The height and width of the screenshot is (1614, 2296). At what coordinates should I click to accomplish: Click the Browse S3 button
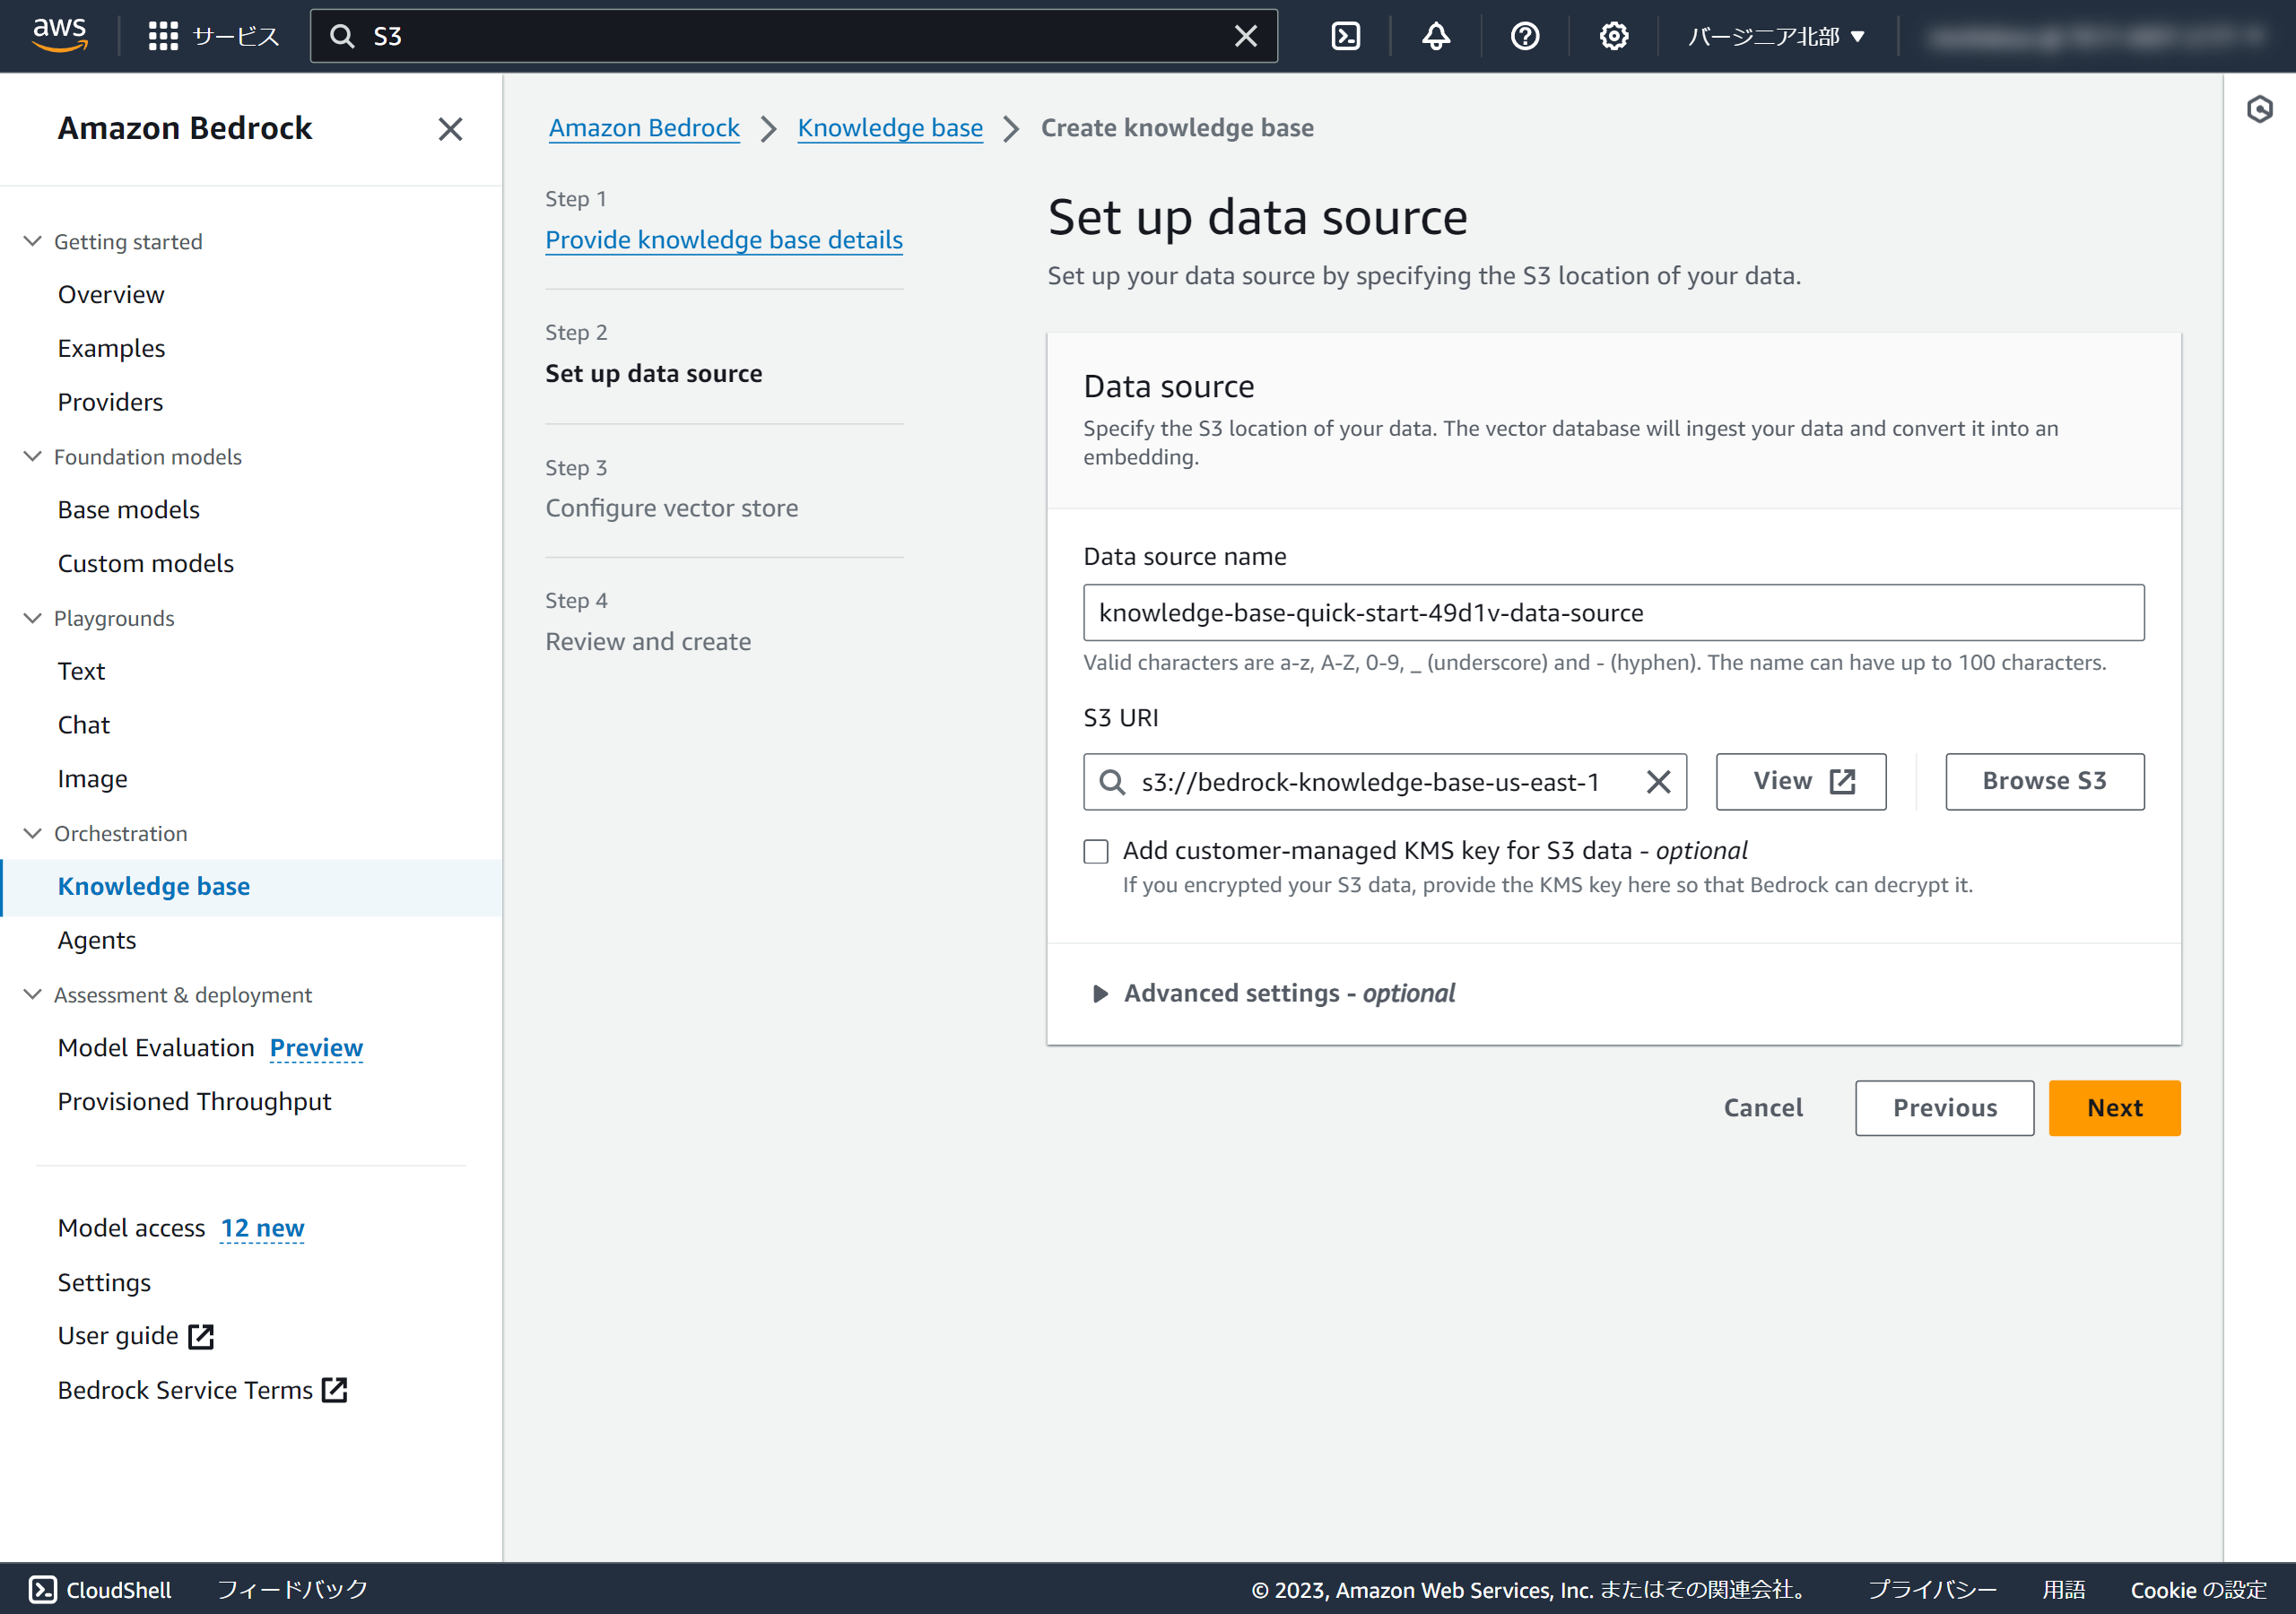point(2043,781)
